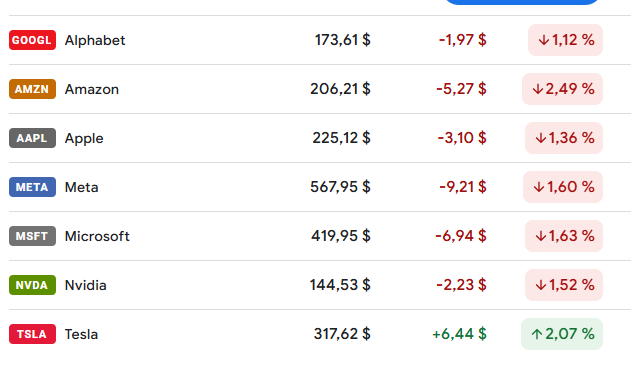Select the Microsoft stock name
631x366 pixels.
point(97,236)
